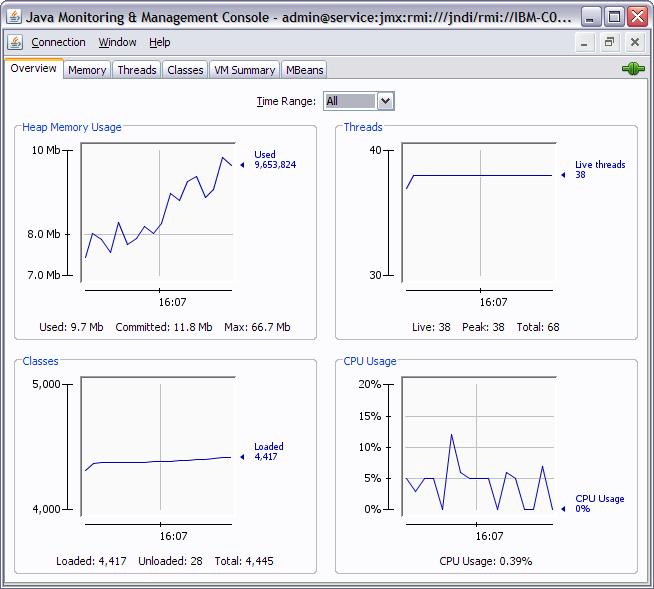Click the 'Loaded: 4,417' summary text

[91, 561]
